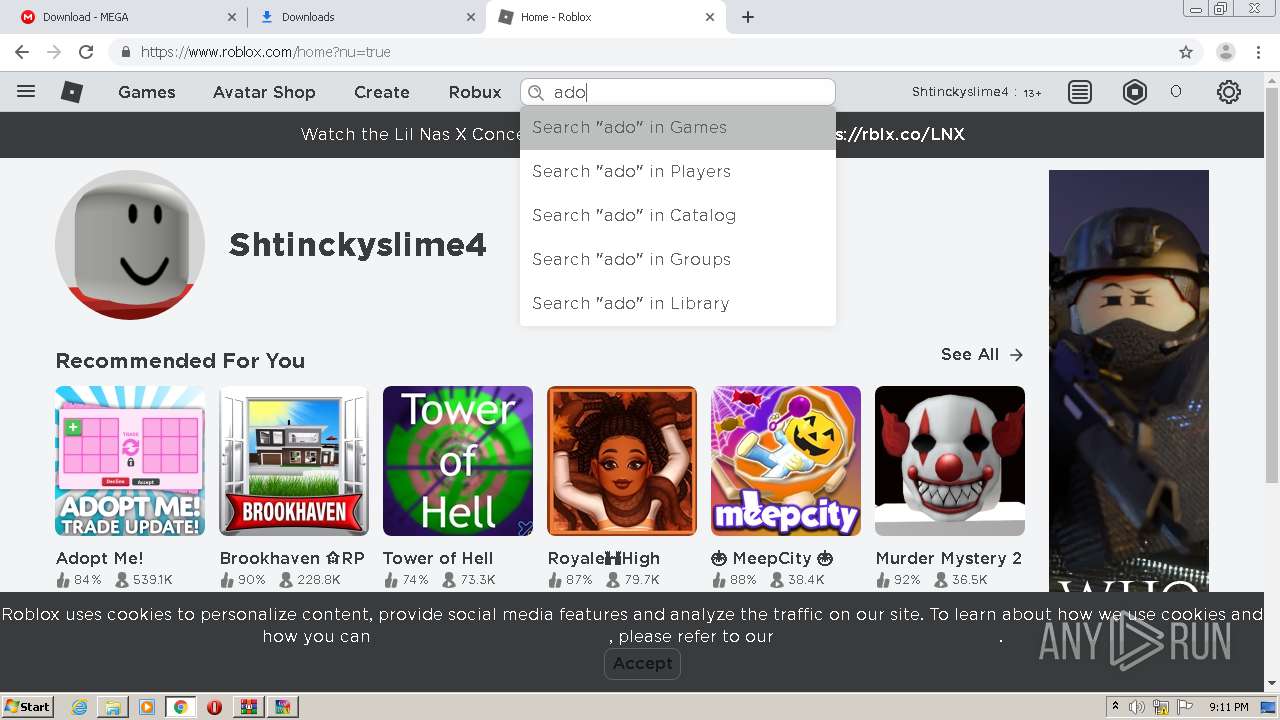Image resolution: width=1280 pixels, height=720 pixels.
Task: Reload the Roblox page
Action: [86, 52]
